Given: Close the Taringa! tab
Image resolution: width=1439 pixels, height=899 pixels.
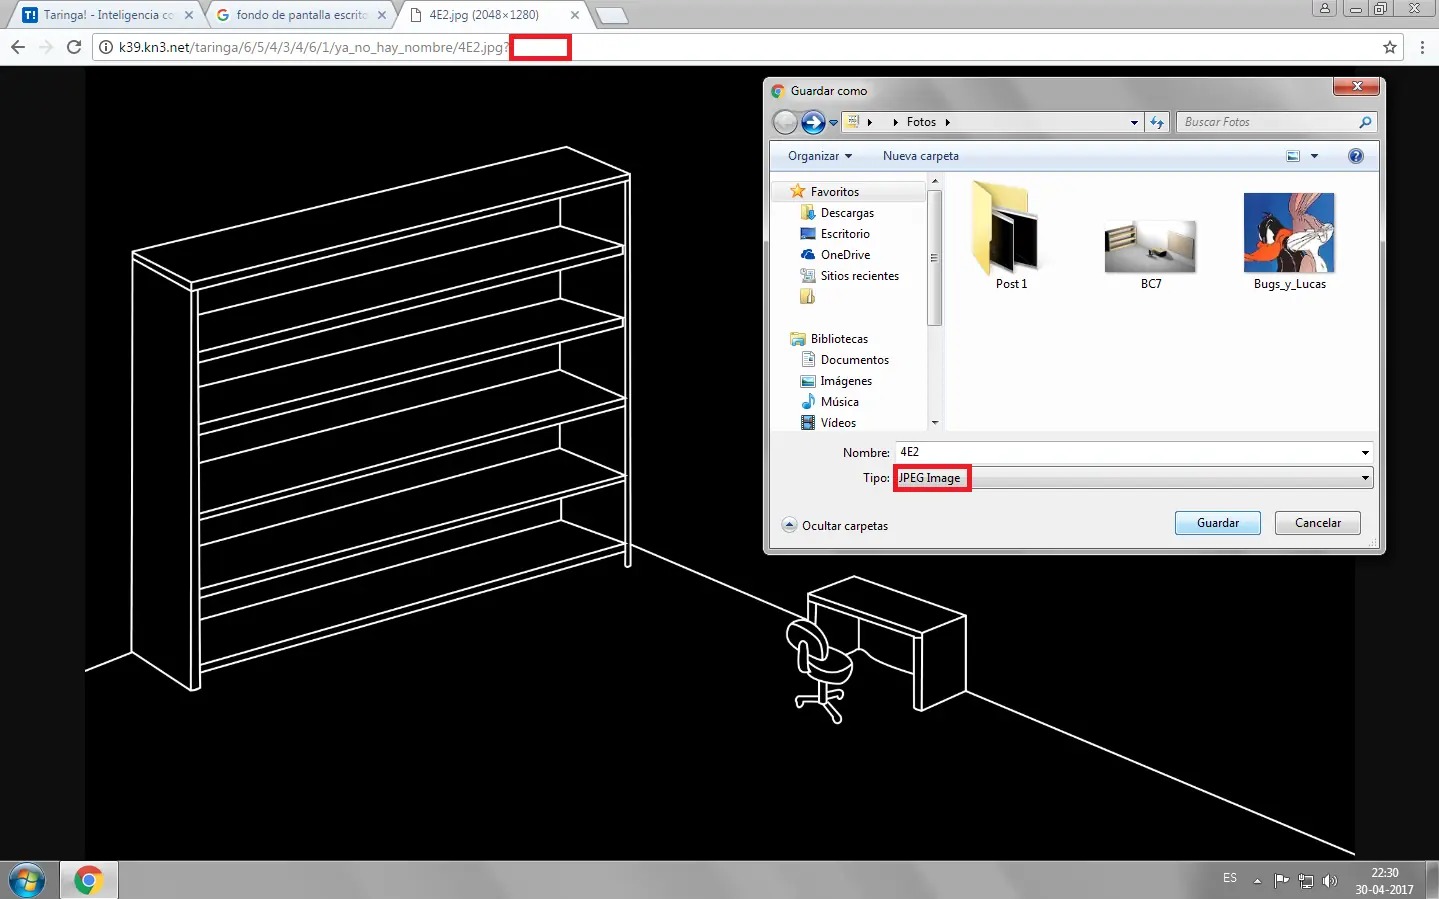Looking at the screenshot, I should pos(189,15).
